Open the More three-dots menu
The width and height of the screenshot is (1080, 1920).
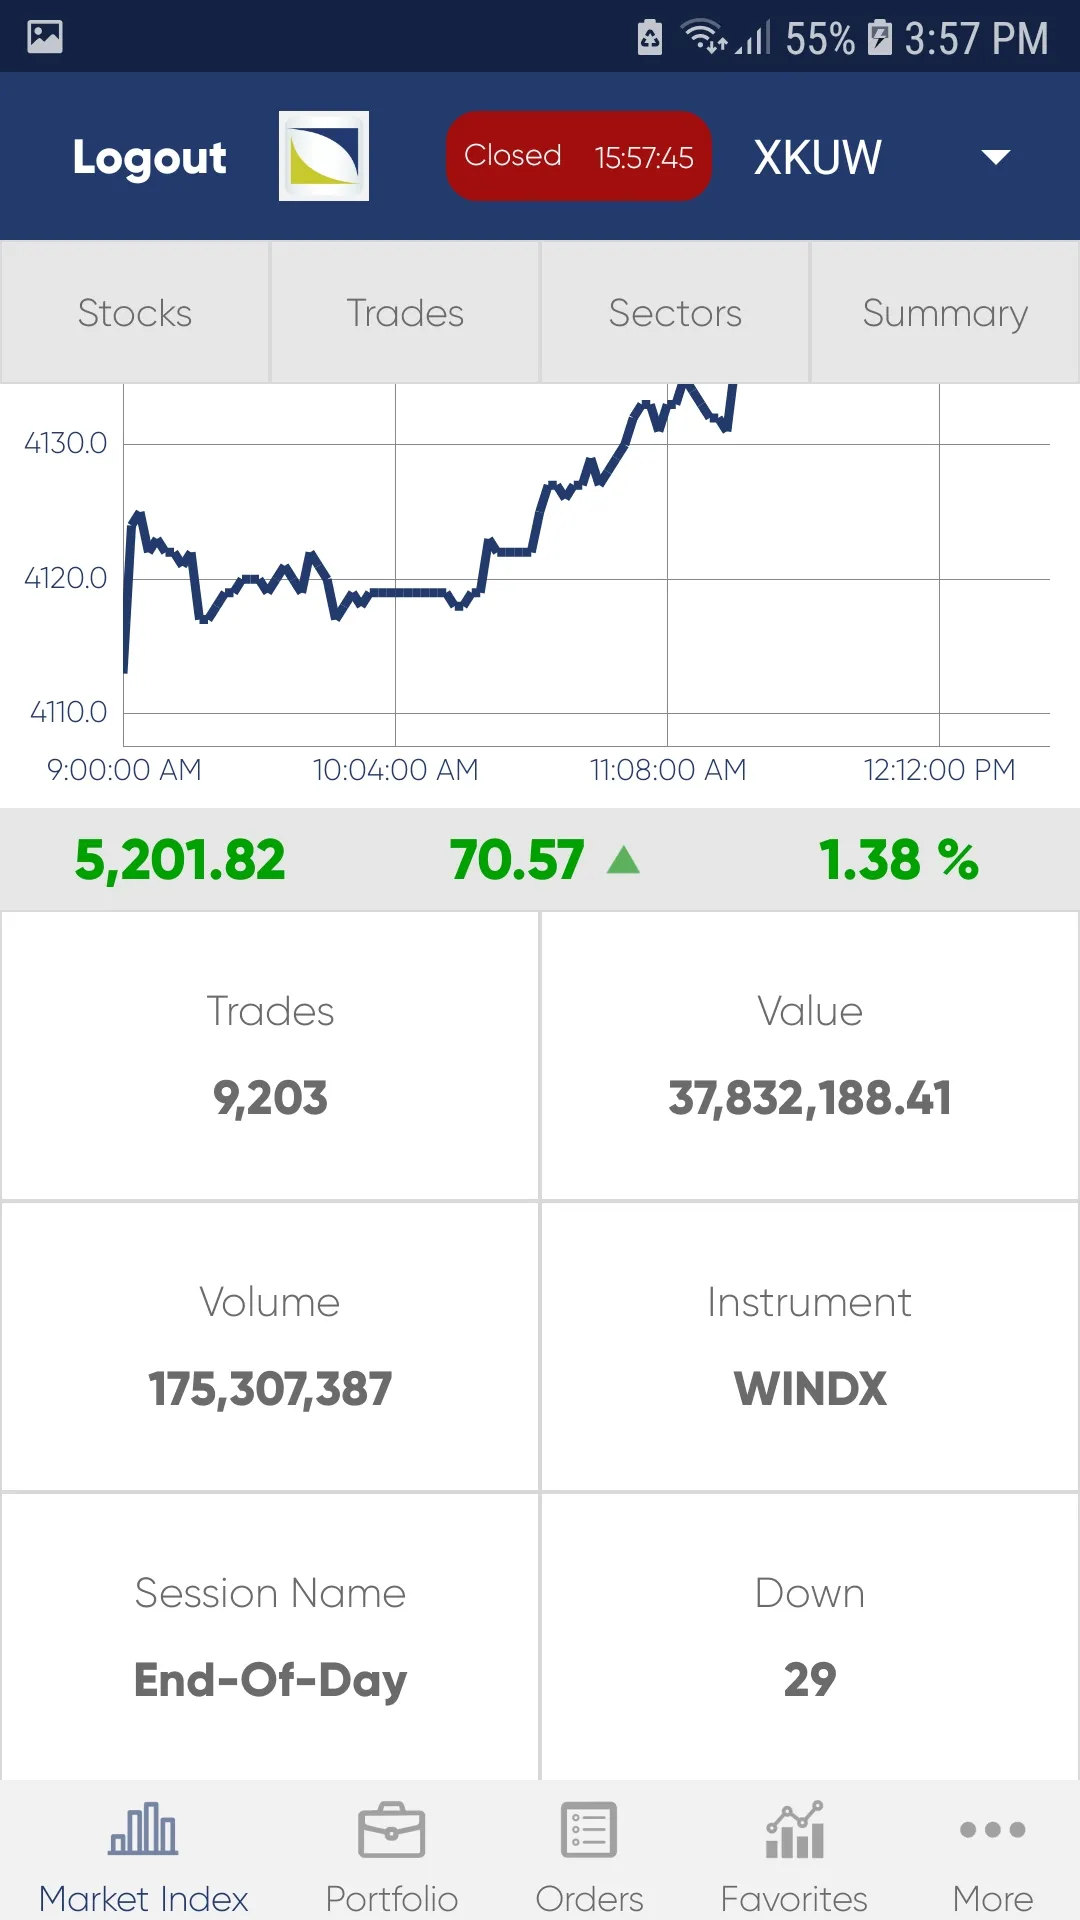[992, 1830]
